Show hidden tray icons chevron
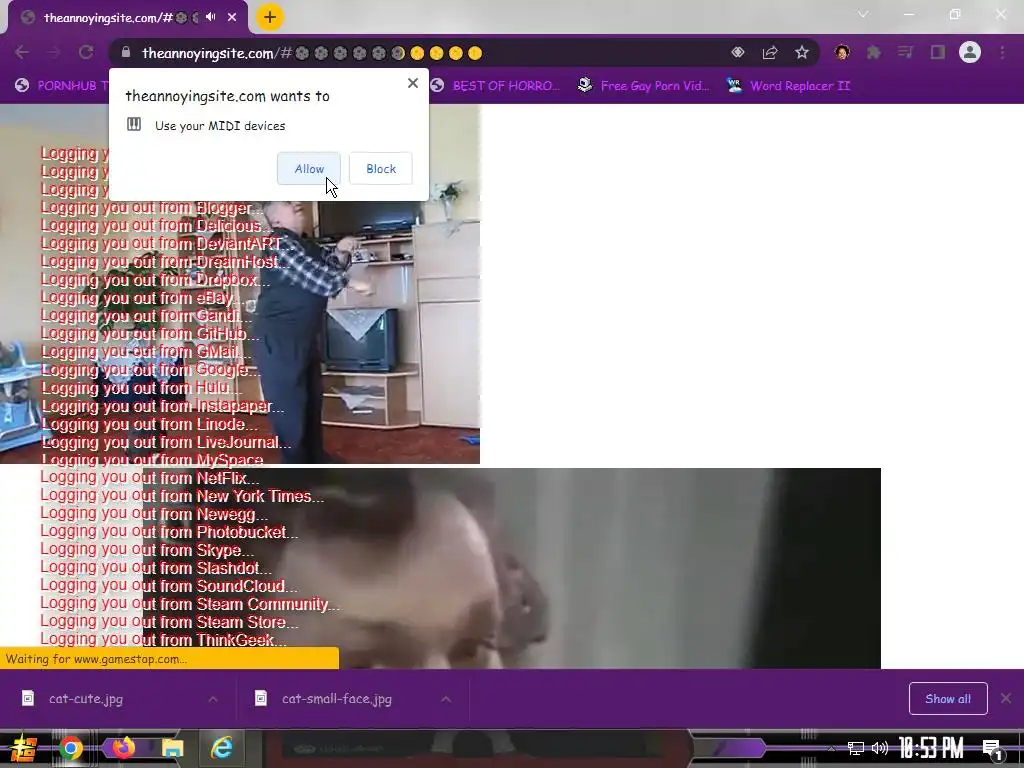Viewport: 1024px width, 768px height. [831, 748]
